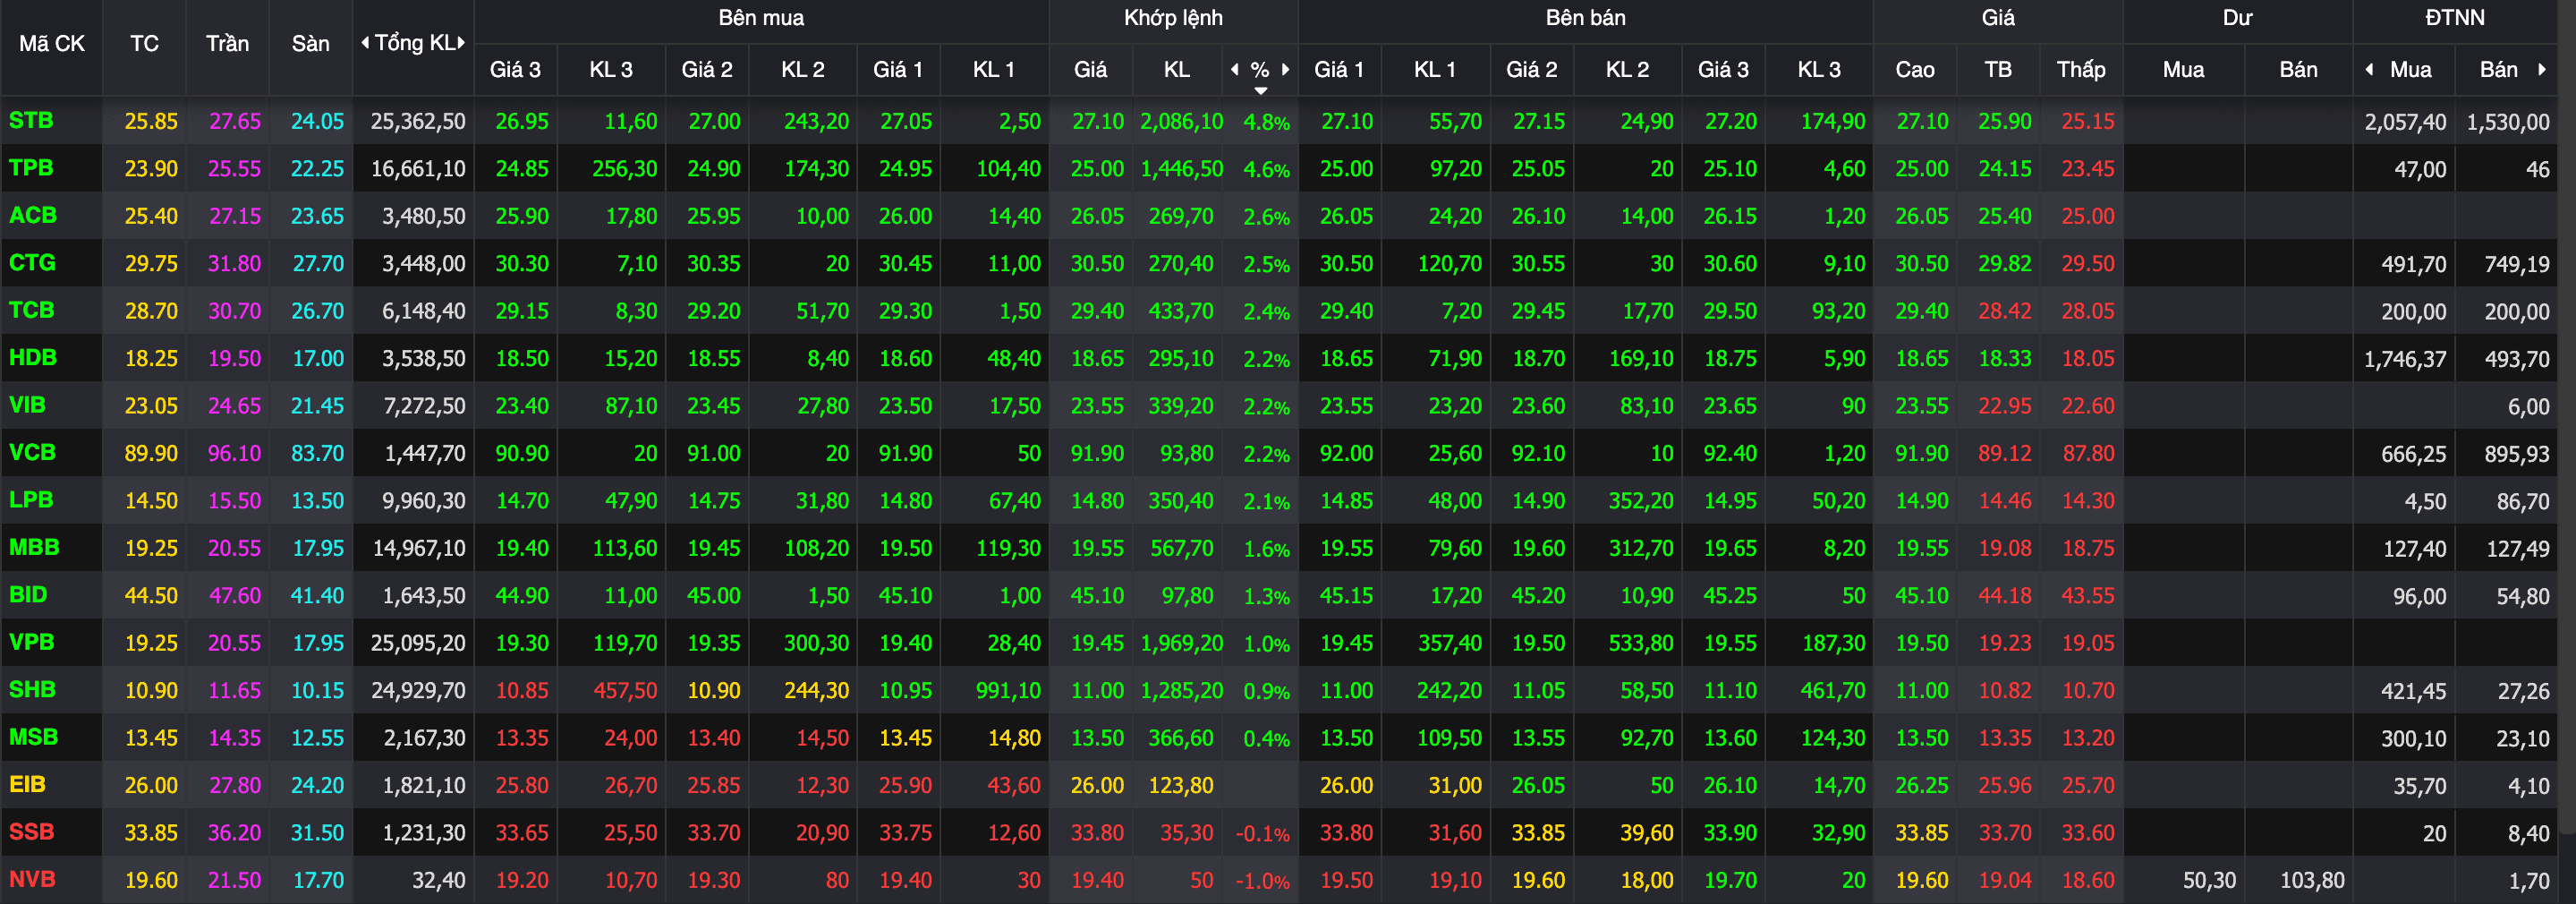The height and width of the screenshot is (904, 2576).
Task: Open STB stock symbol
Action: coord(31,120)
